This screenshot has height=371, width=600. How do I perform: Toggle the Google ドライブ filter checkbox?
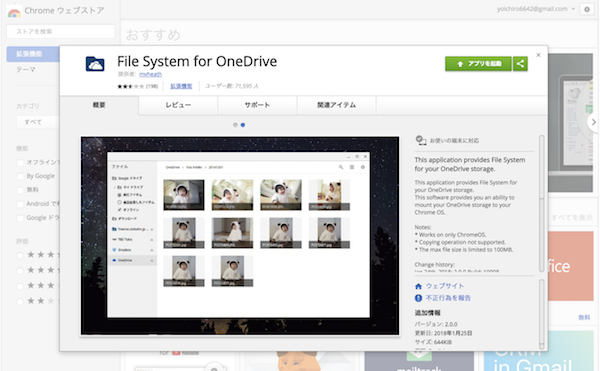click(x=20, y=218)
